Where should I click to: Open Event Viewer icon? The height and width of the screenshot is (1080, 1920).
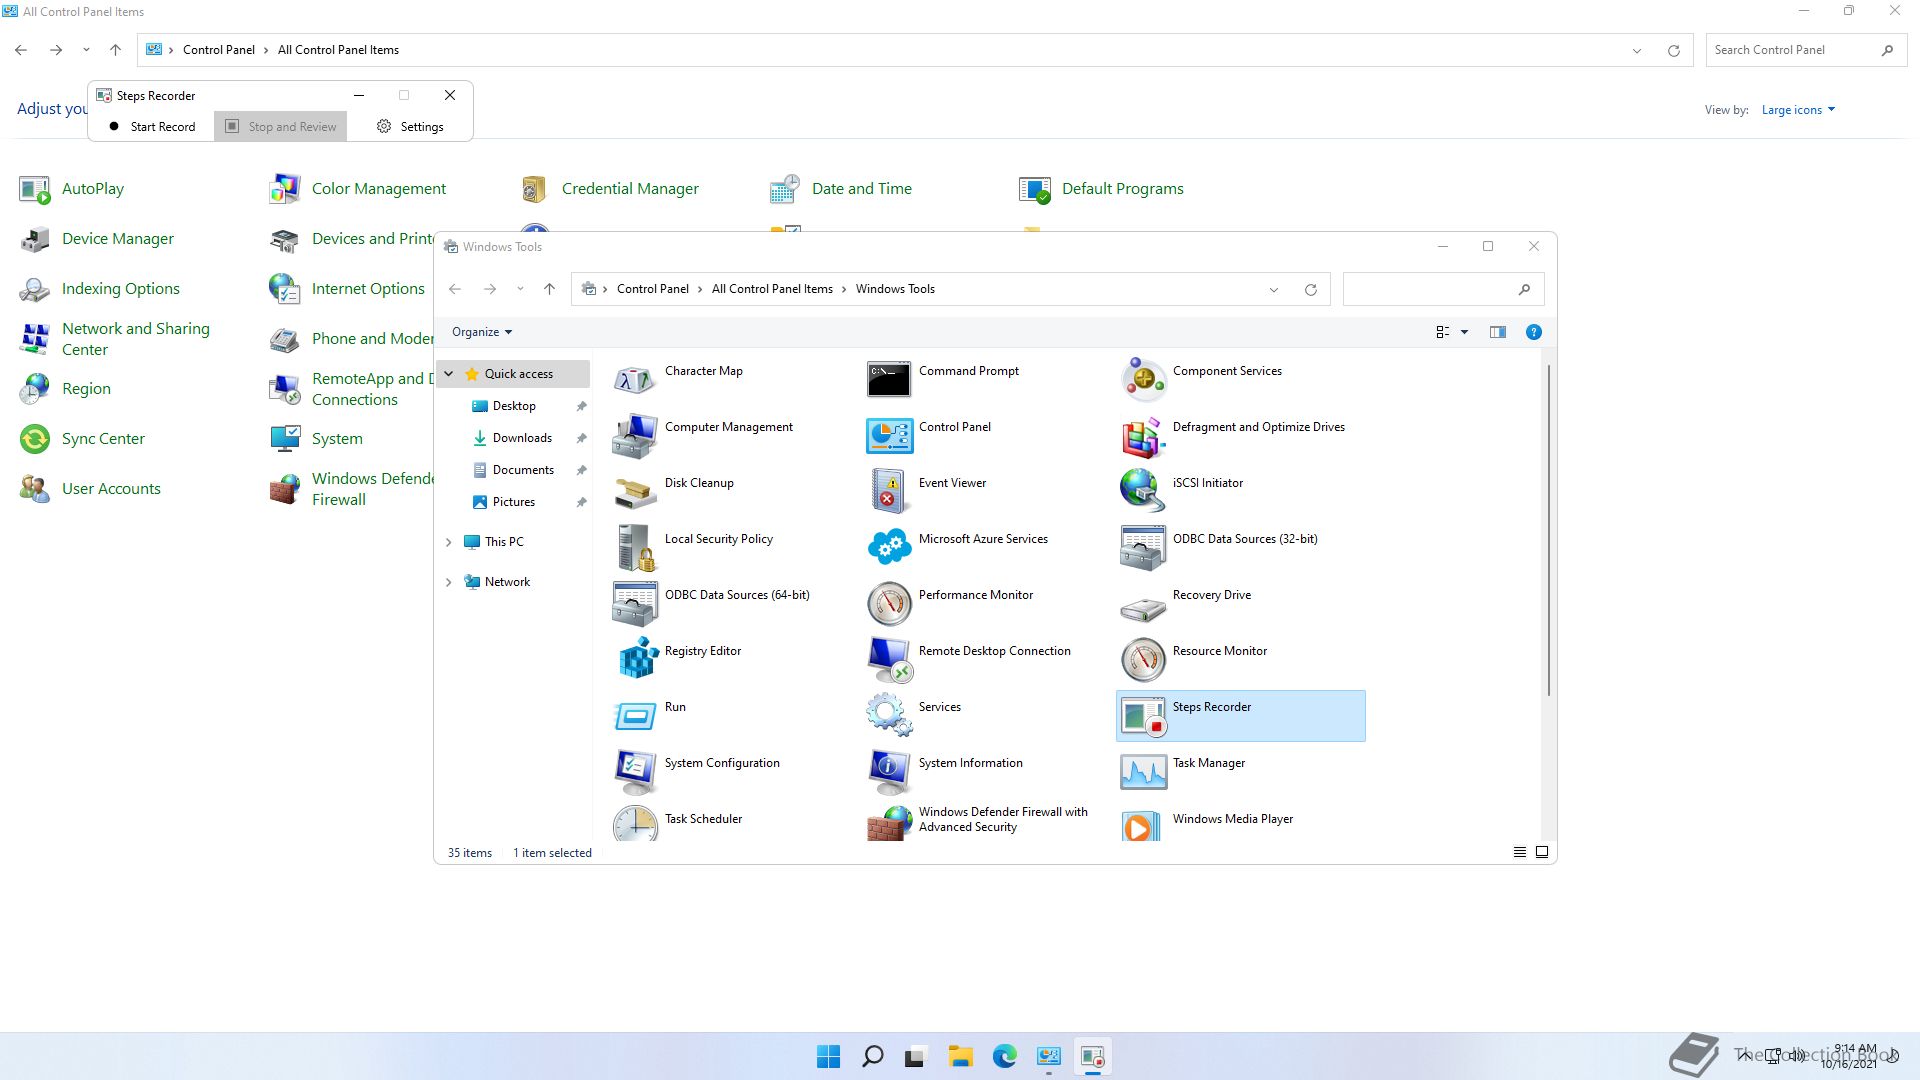click(x=888, y=492)
